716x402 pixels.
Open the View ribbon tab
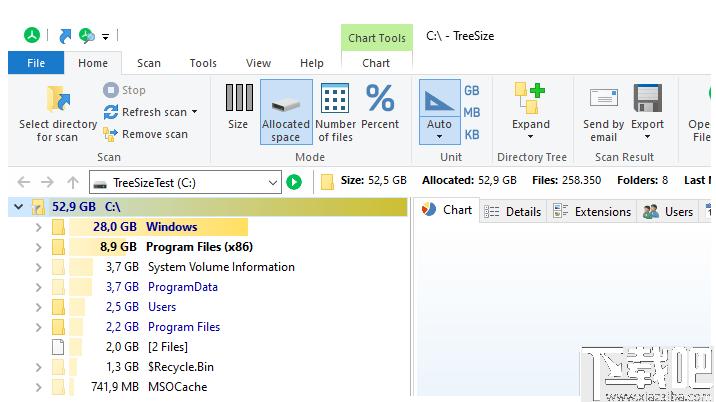tap(258, 63)
